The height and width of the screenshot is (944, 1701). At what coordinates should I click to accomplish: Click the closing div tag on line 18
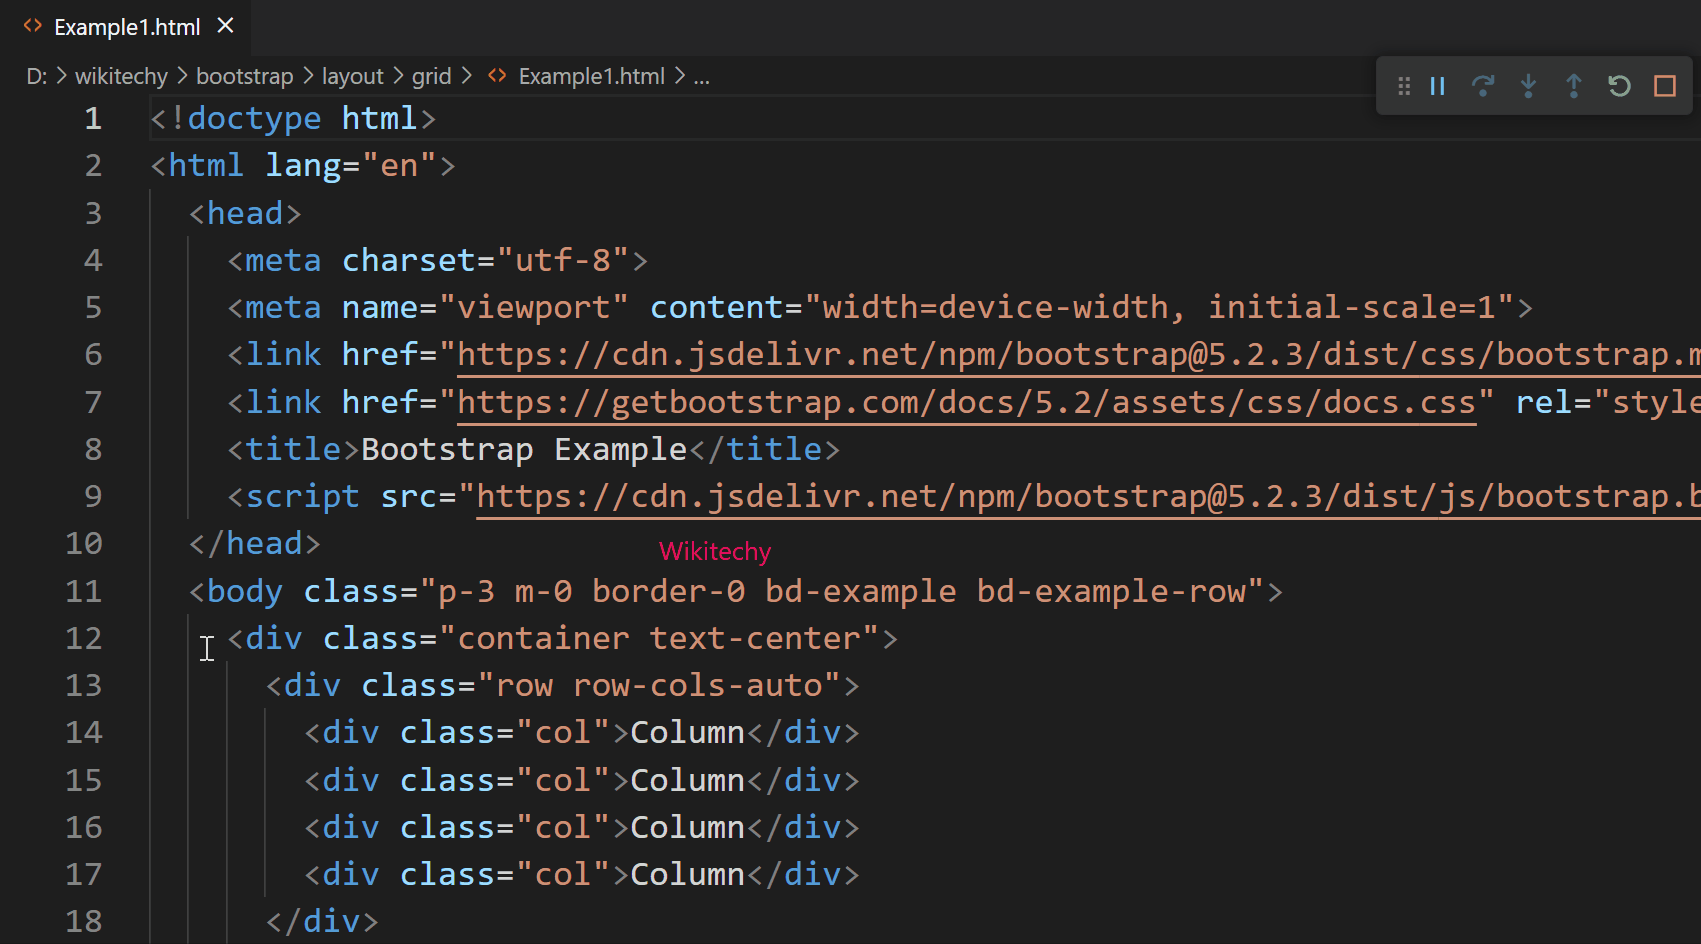(x=322, y=922)
